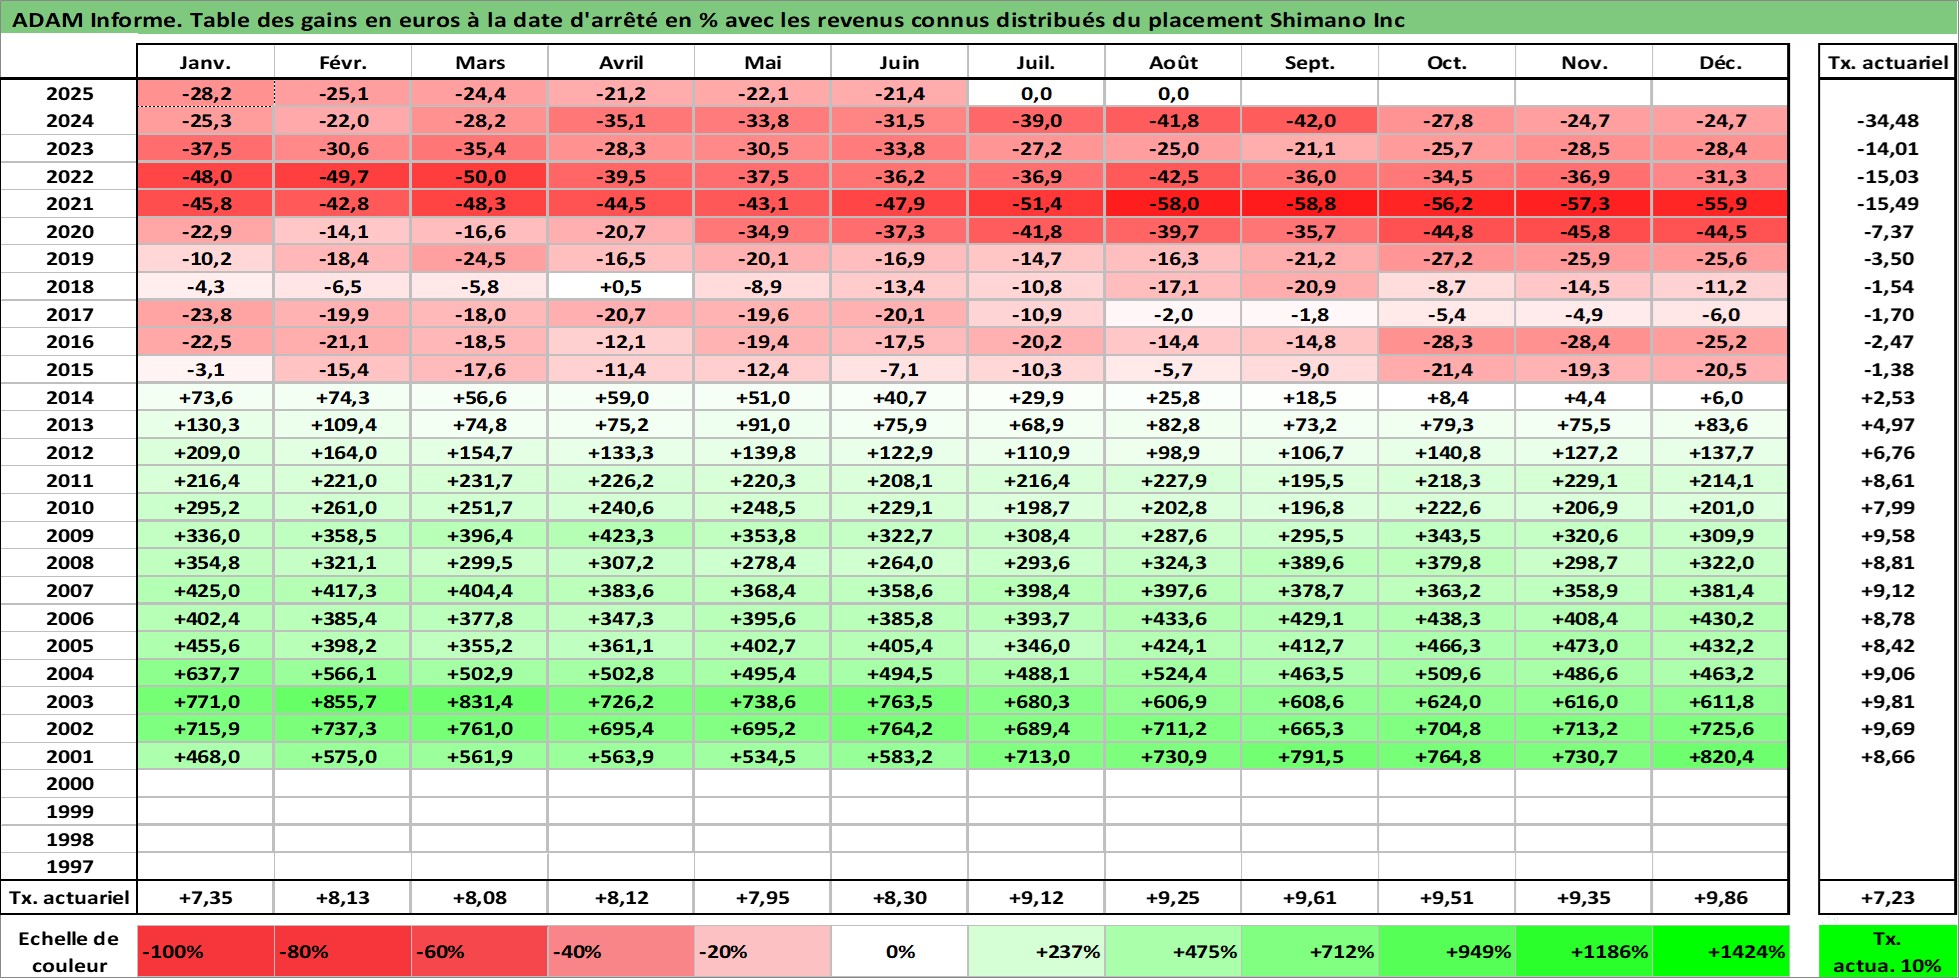
Task: Click the +209,0 cell in Janv. 2012
Action: tap(205, 452)
